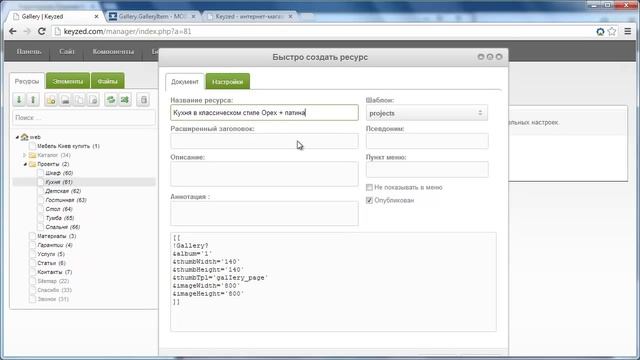Collapse the web root tree node
This screenshot has width=640, height=360.
pyautogui.click(x=17, y=137)
